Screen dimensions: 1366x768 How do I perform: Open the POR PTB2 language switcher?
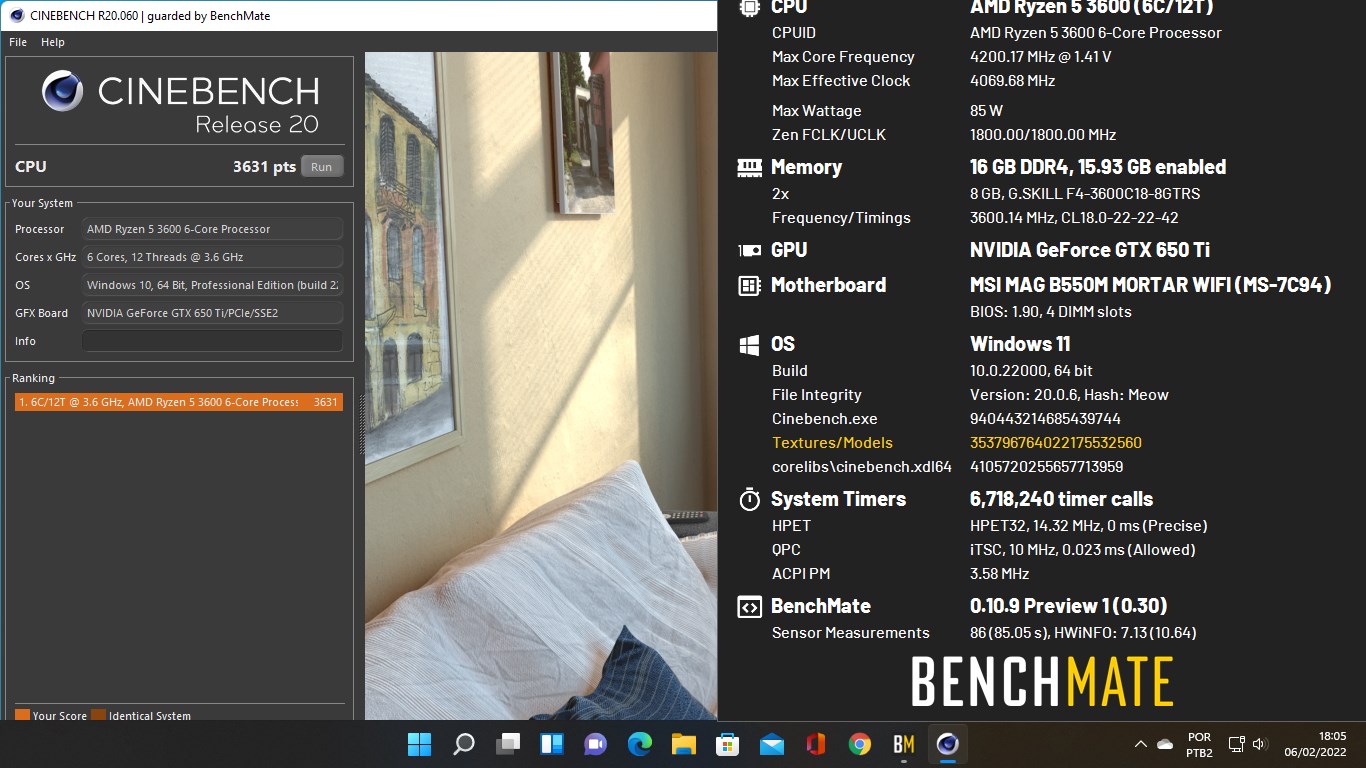(1200, 744)
